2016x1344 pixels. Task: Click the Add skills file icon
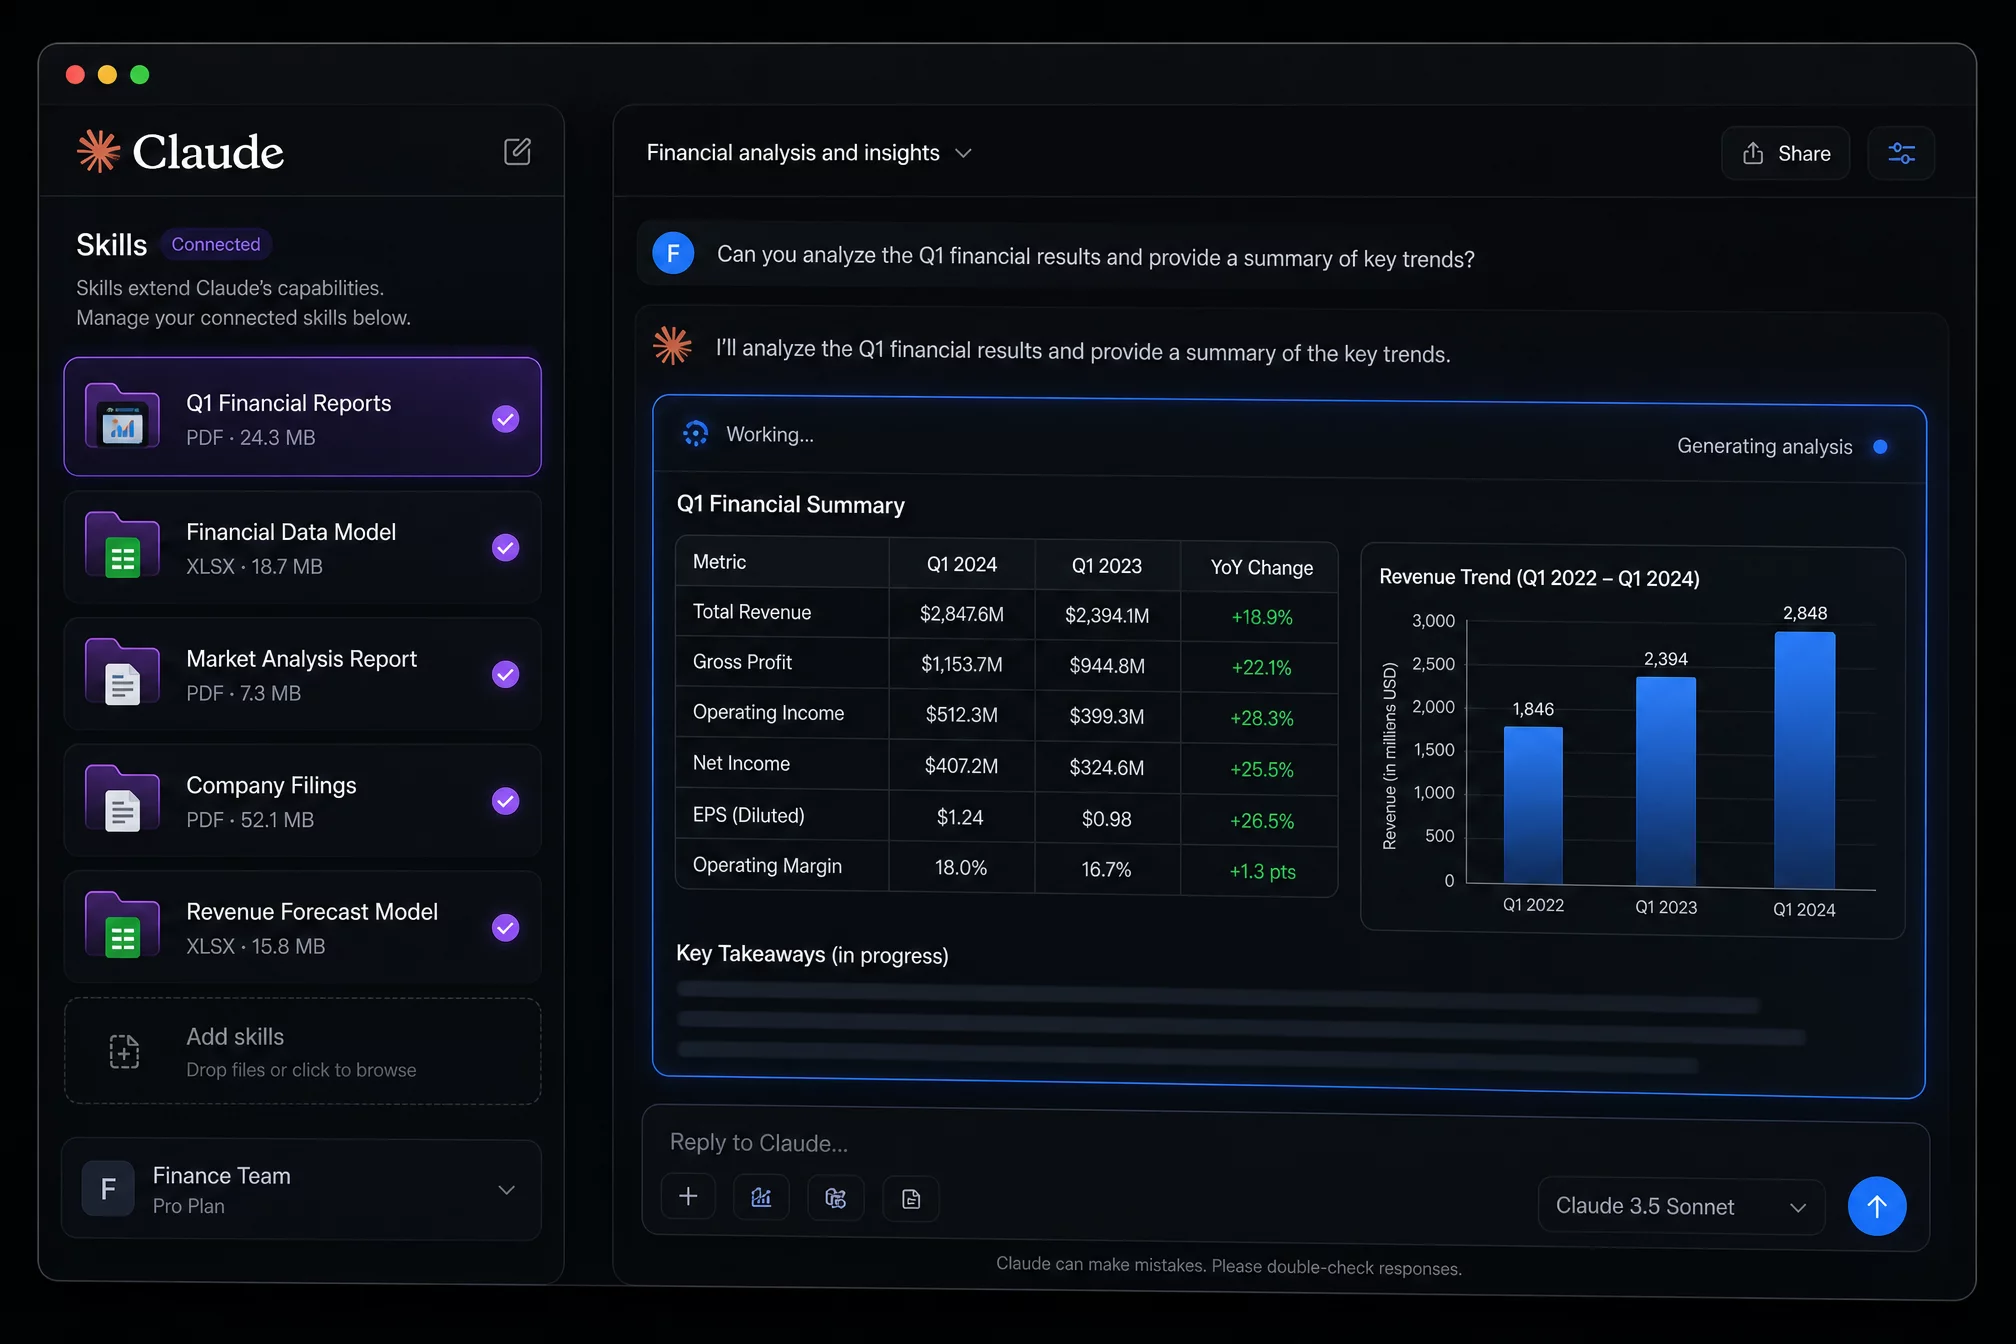(x=124, y=1051)
